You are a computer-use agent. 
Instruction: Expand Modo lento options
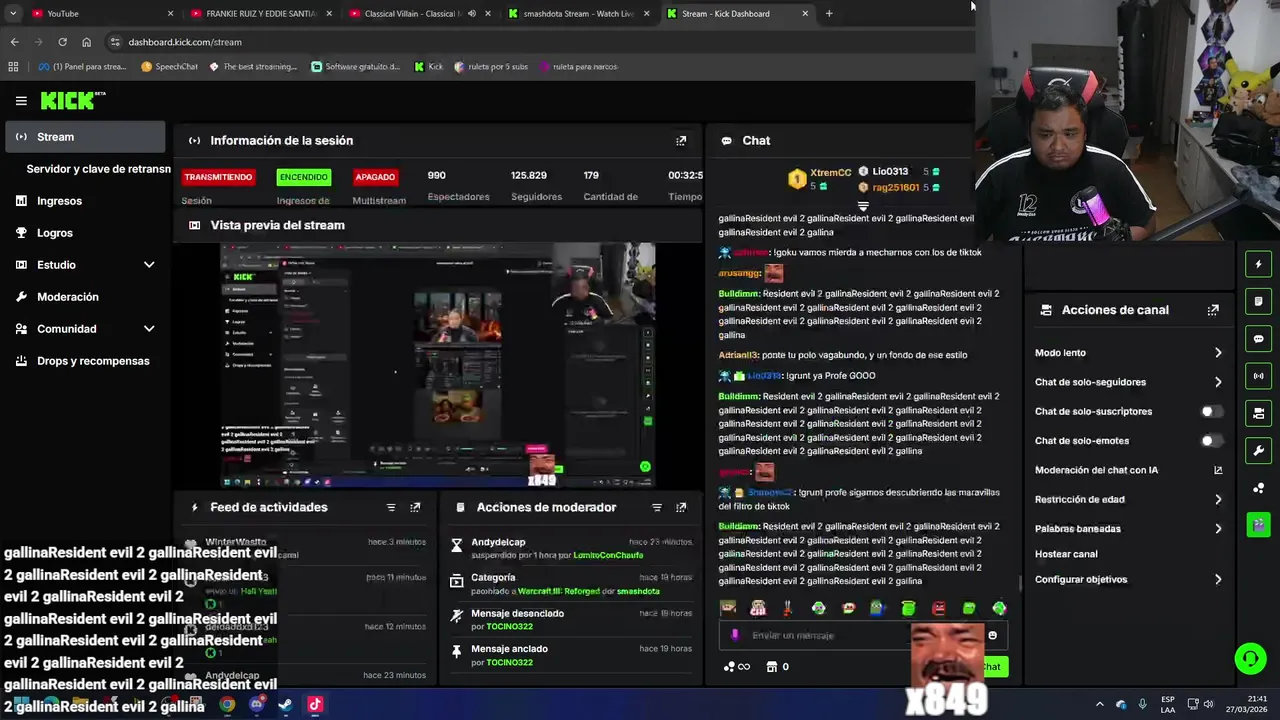(x=1218, y=353)
